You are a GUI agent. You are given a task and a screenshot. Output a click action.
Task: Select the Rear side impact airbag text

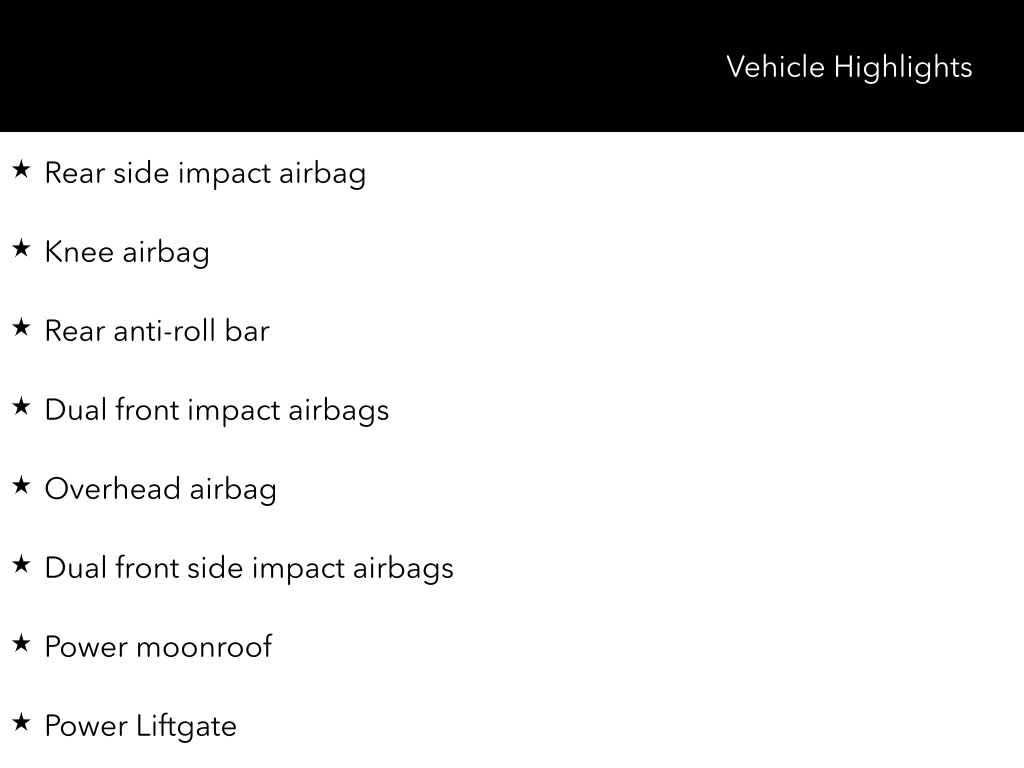[205, 173]
